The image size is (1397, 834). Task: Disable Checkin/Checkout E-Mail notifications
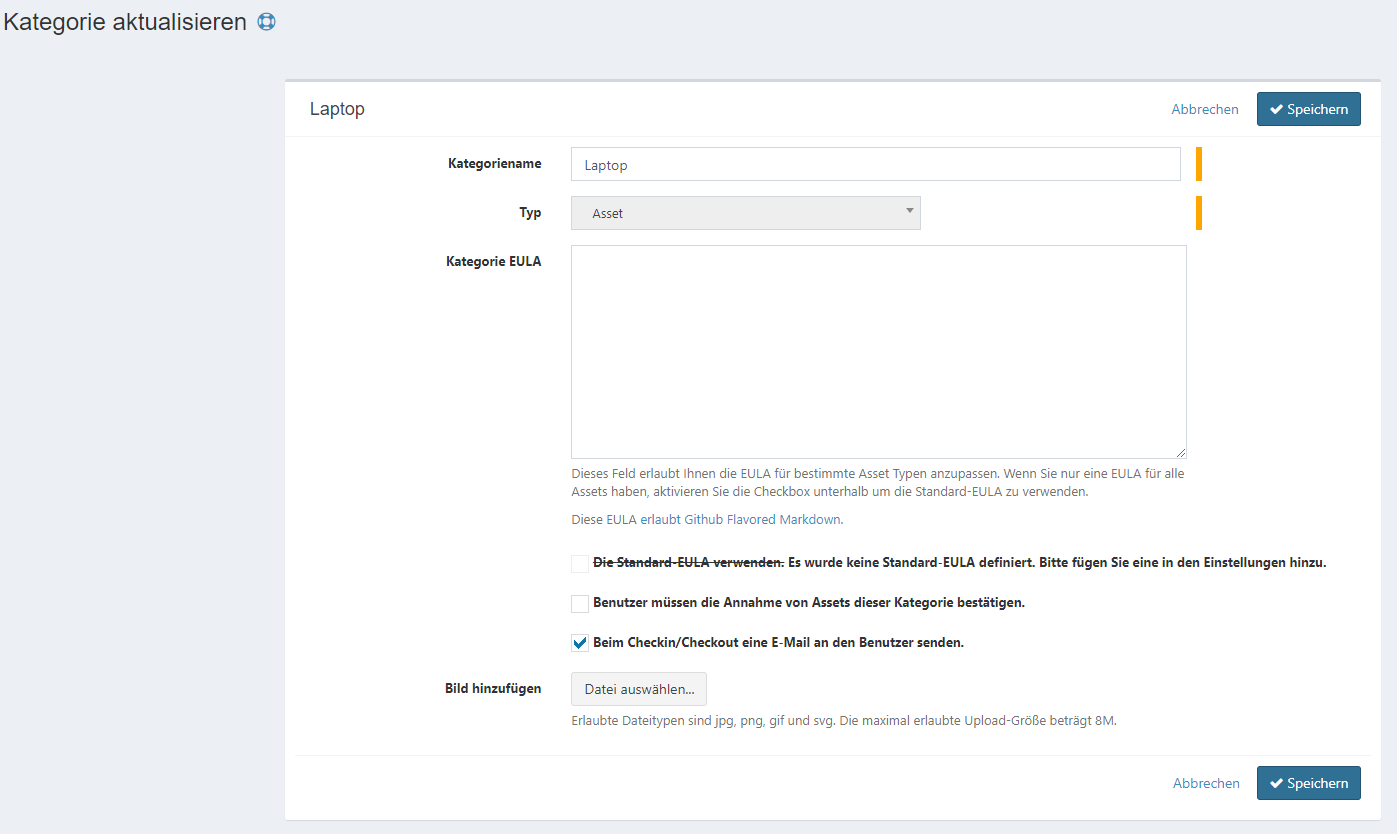click(579, 642)
